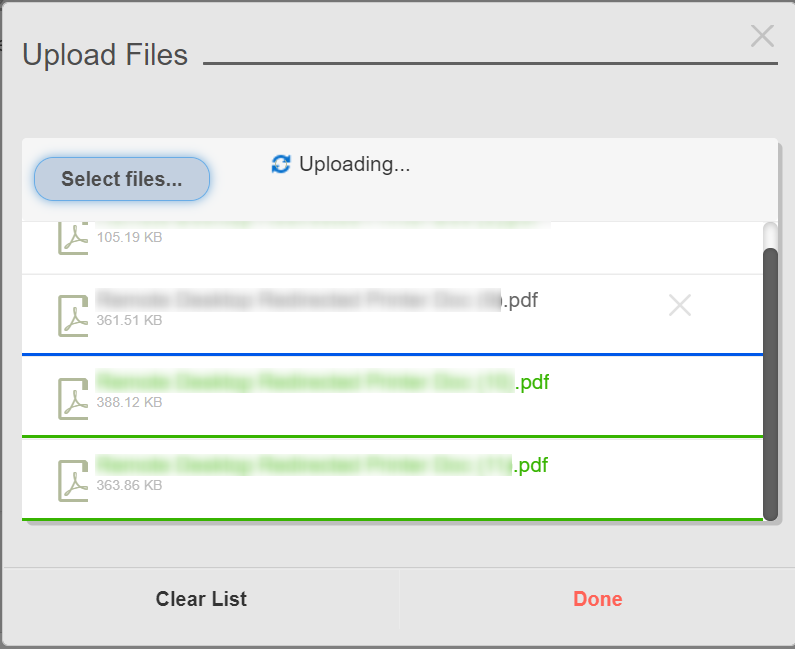The height and width of the screenshot is (649, 795).
Task: Click the Upload Files dialog title
Action: [x=105, y=54]
